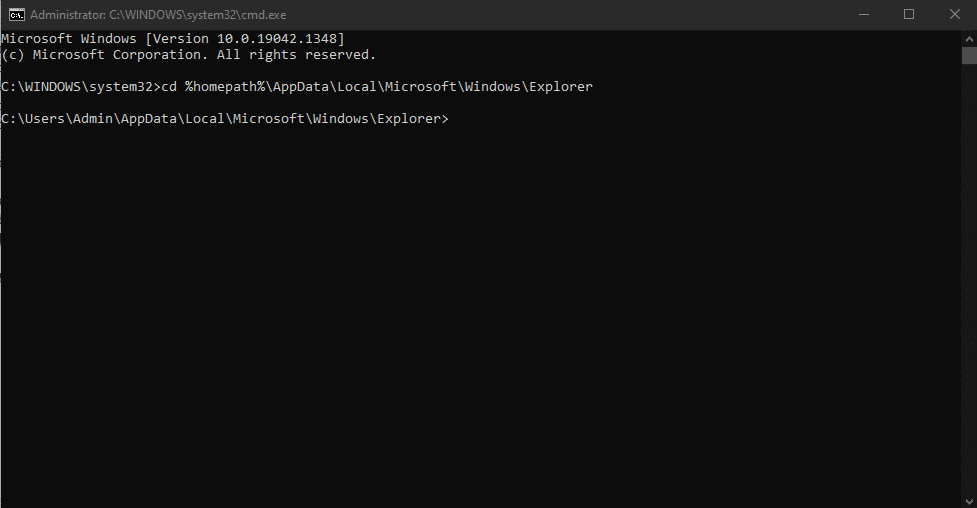This screenshot has width=977, height=508.
Task: Close the cmd.exe window
Action: point(954,14)
